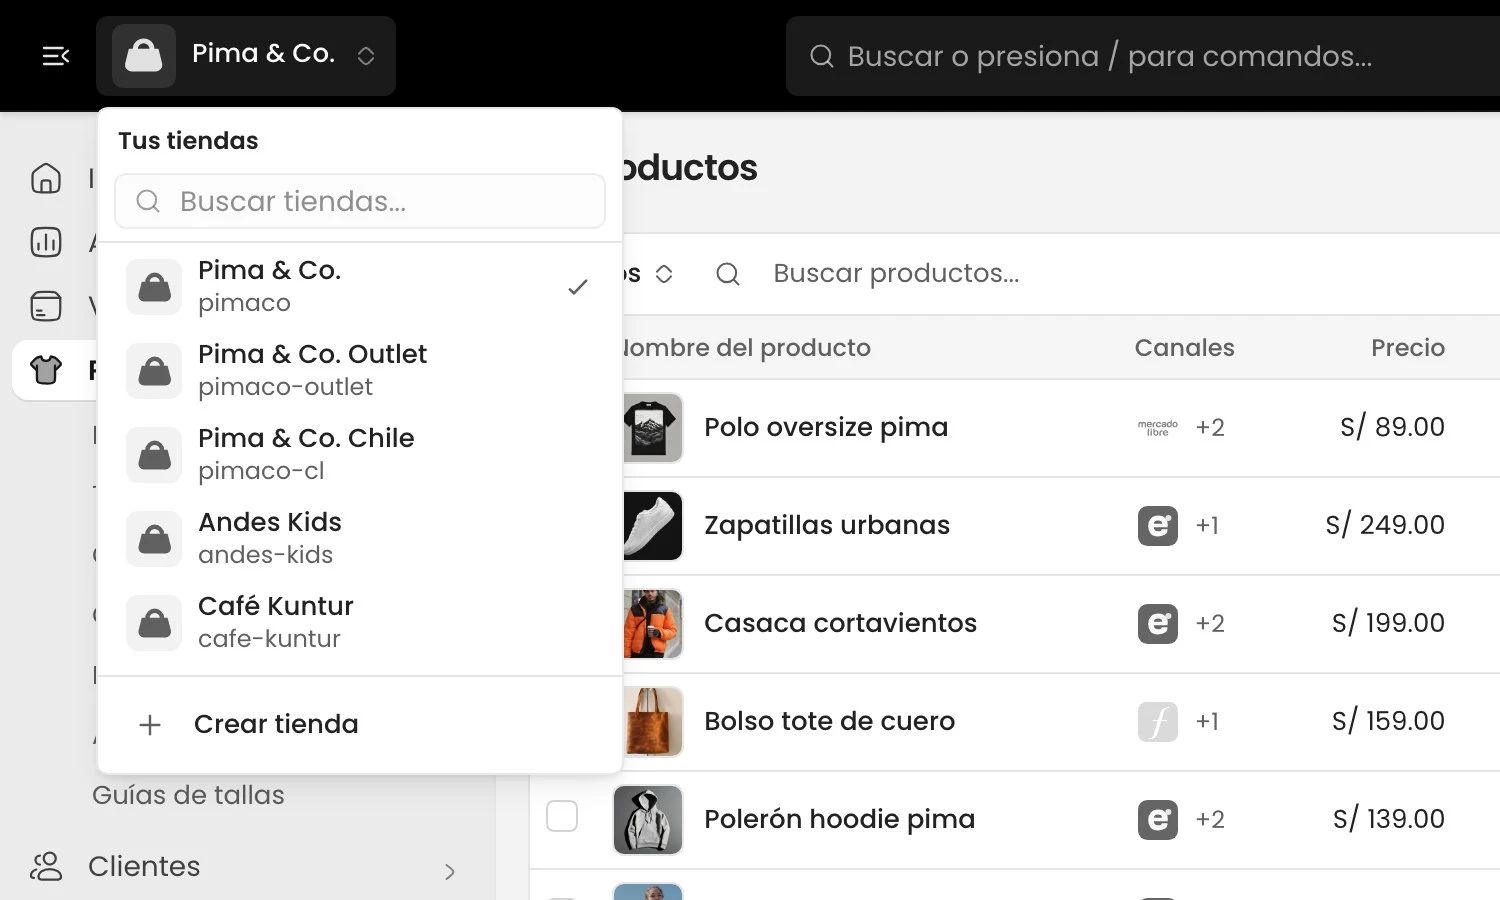The width and height of the screenshot is (1500, 900).
Task: Click channel icon for Bolso tote de cuero
Action: pos(1158,722)
